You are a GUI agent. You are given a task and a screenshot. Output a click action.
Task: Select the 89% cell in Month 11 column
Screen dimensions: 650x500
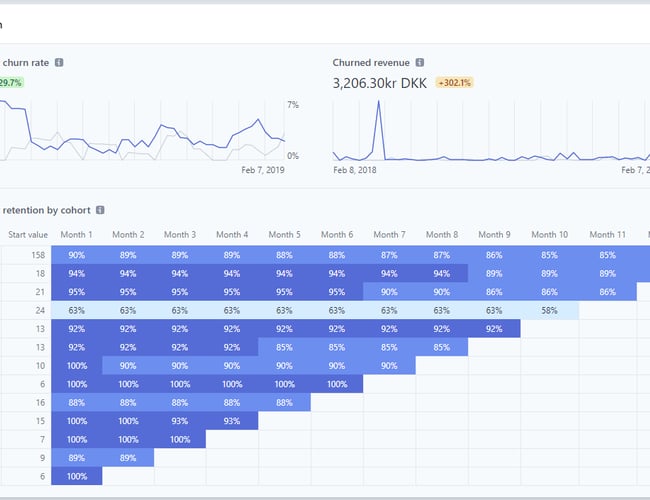pos(608,274)
